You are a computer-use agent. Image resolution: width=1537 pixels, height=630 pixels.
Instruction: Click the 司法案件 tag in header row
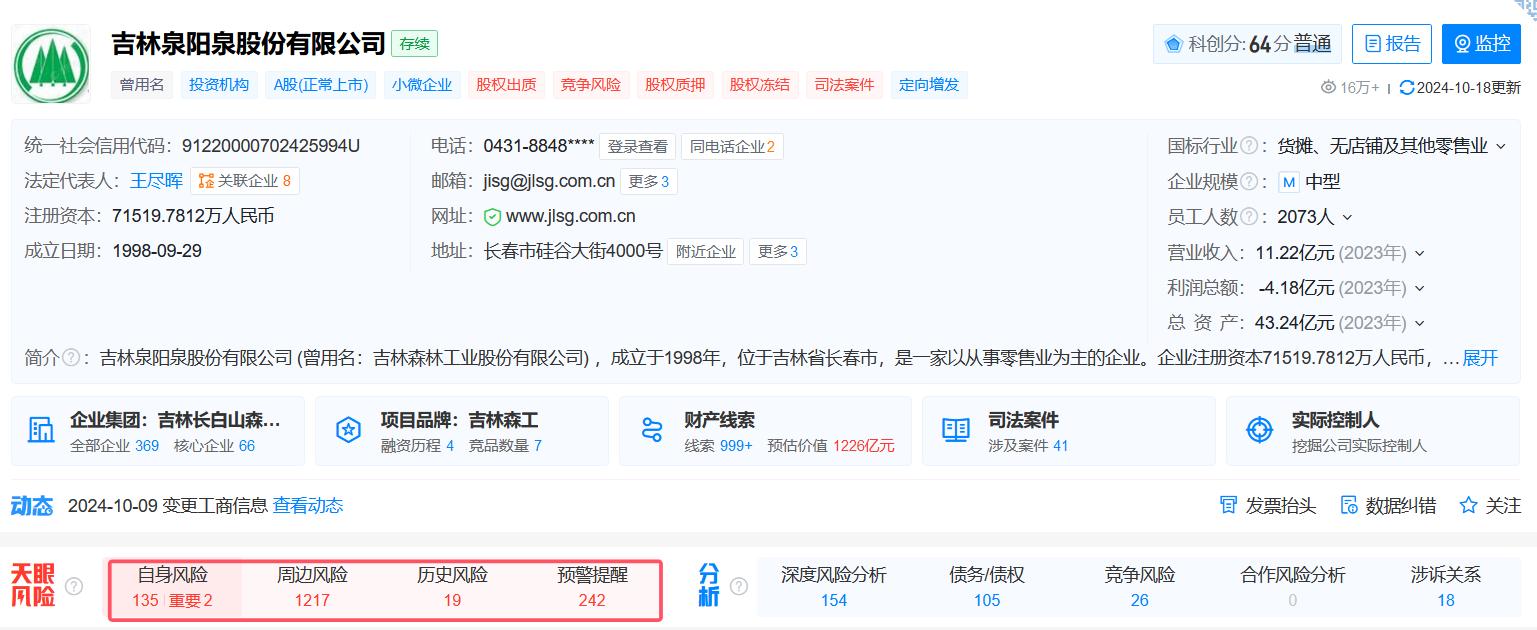click(844, 85)
